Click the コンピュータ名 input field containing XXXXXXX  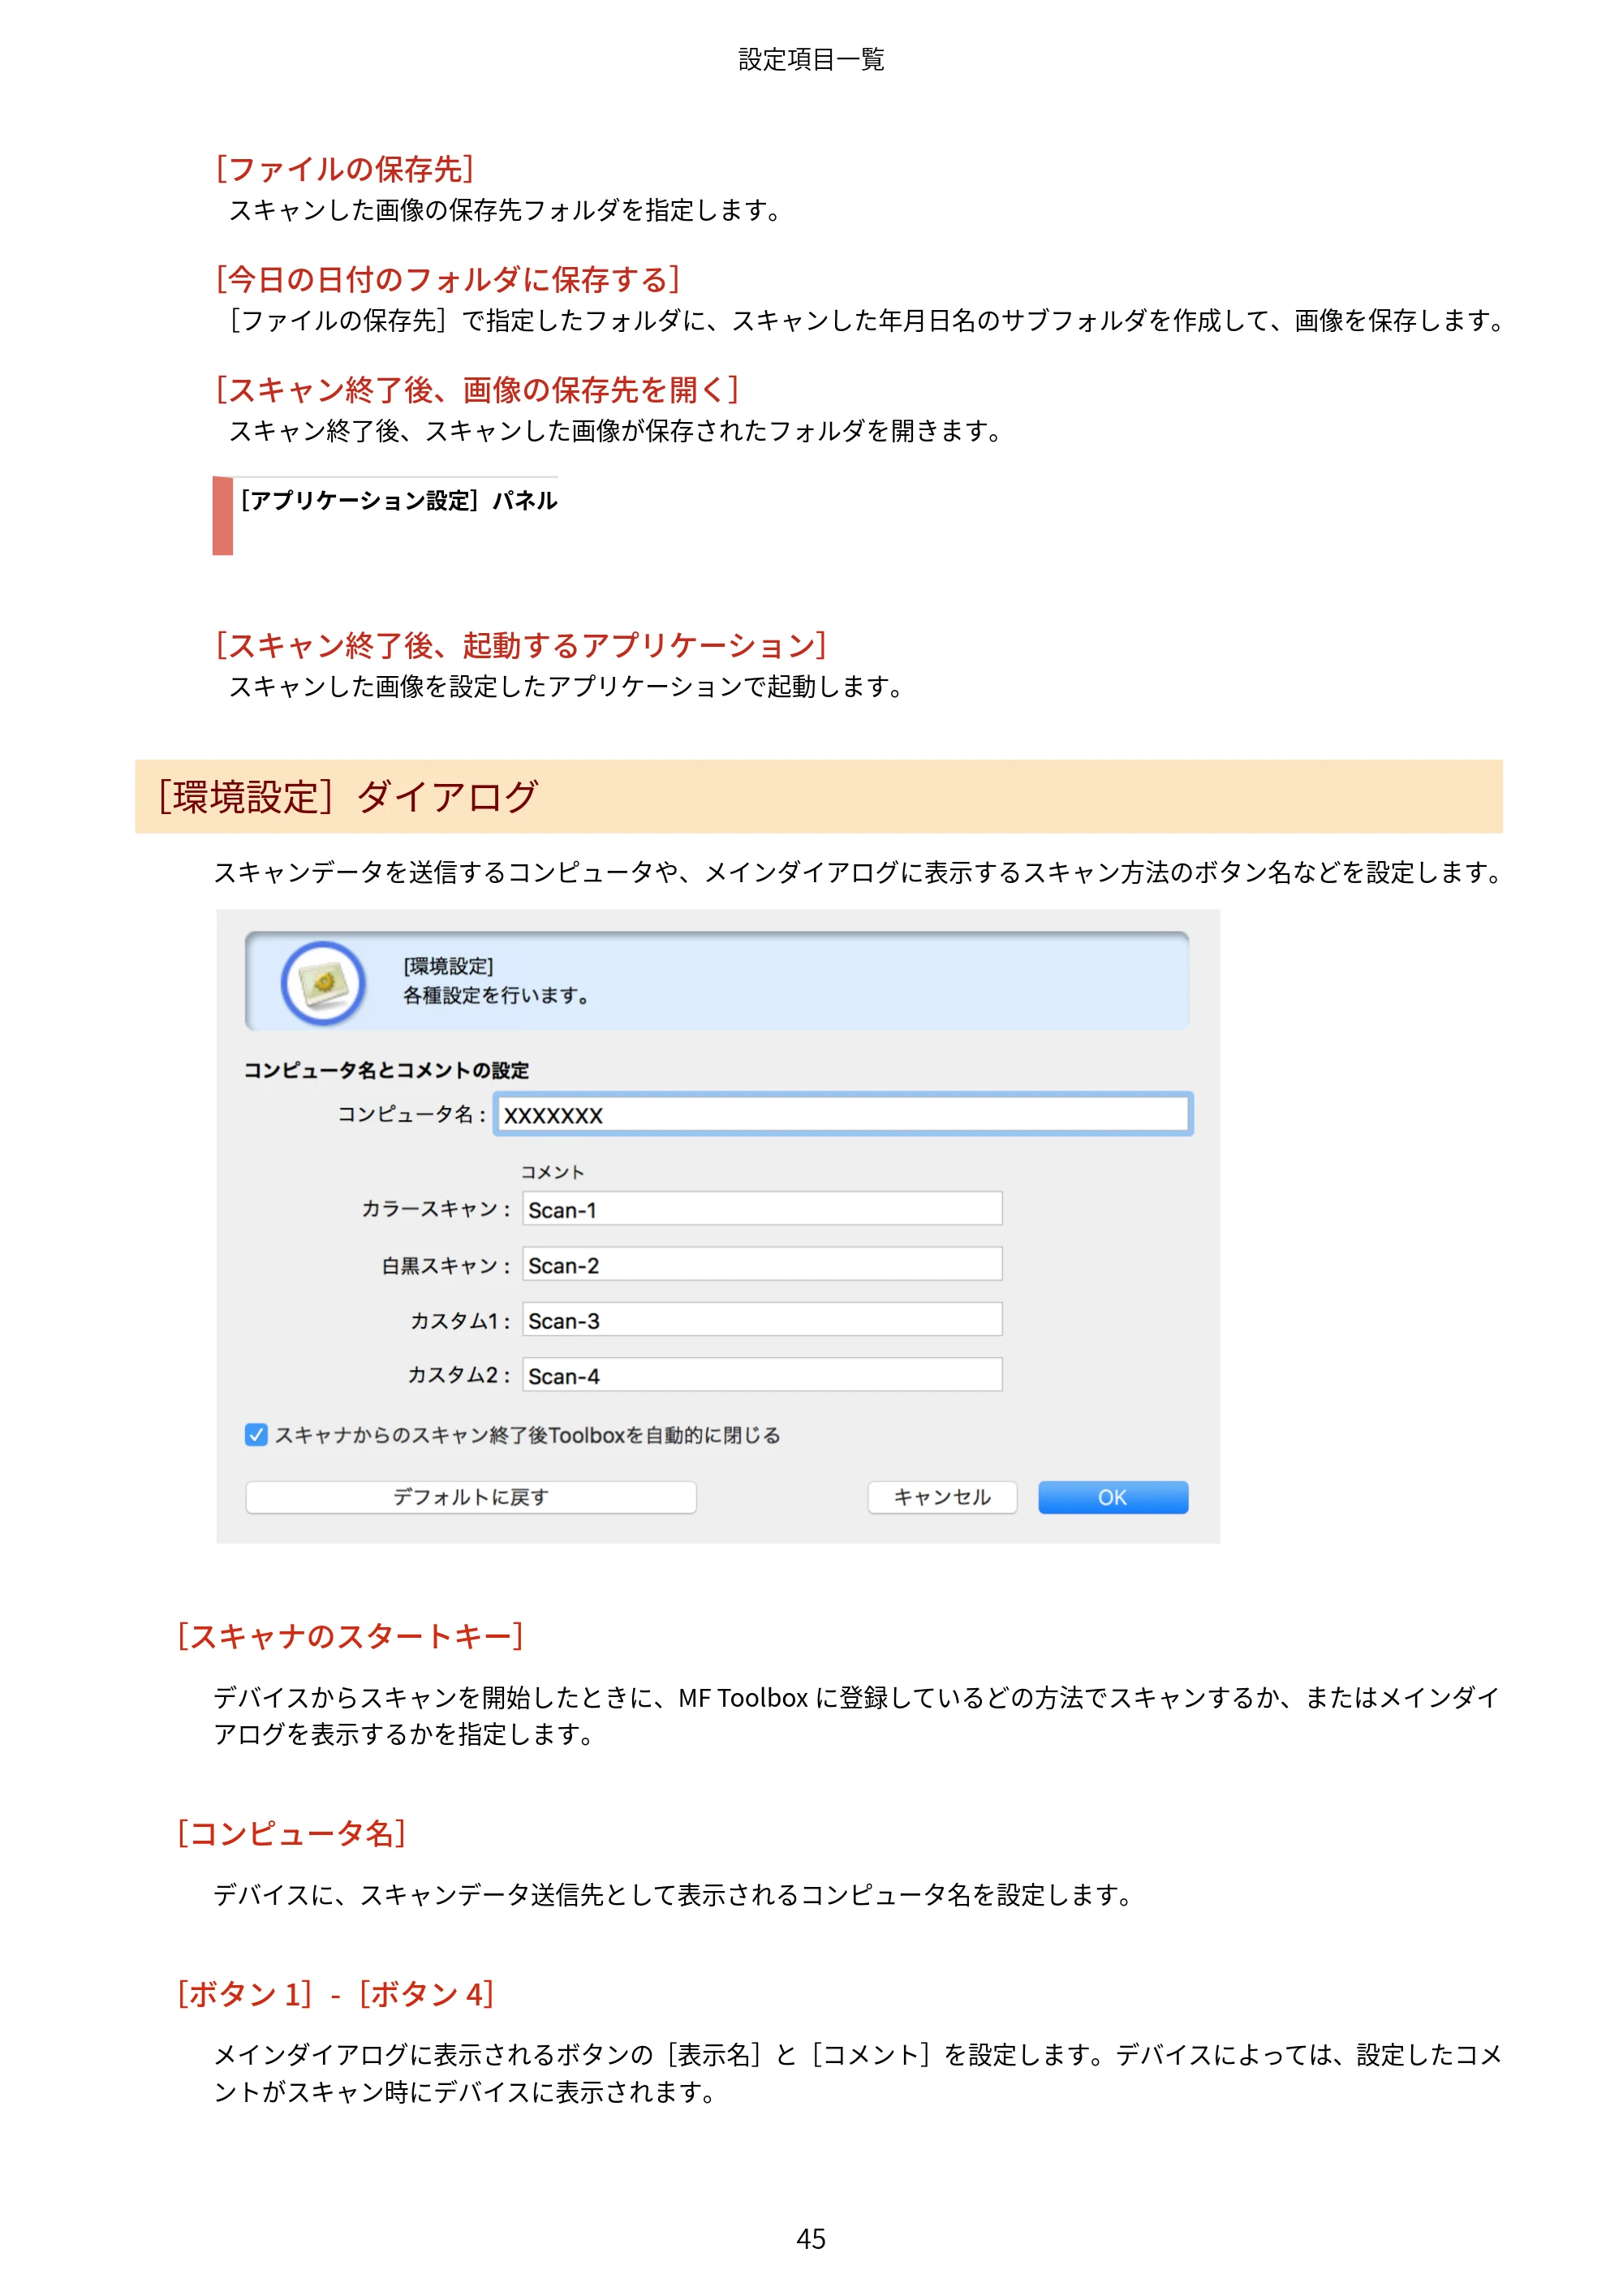842,1114
